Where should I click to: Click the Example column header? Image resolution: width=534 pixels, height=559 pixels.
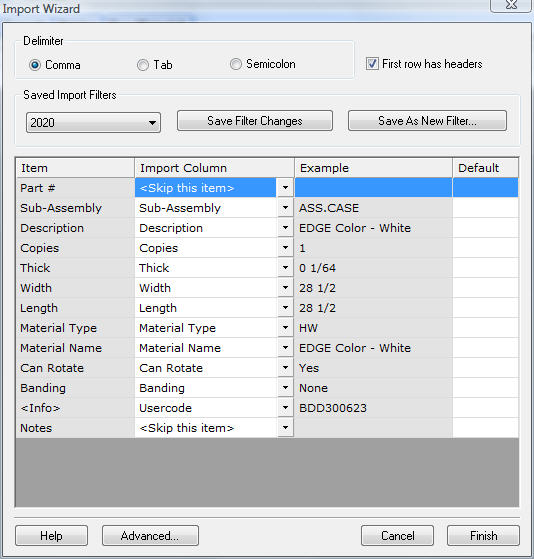[373, 168]
